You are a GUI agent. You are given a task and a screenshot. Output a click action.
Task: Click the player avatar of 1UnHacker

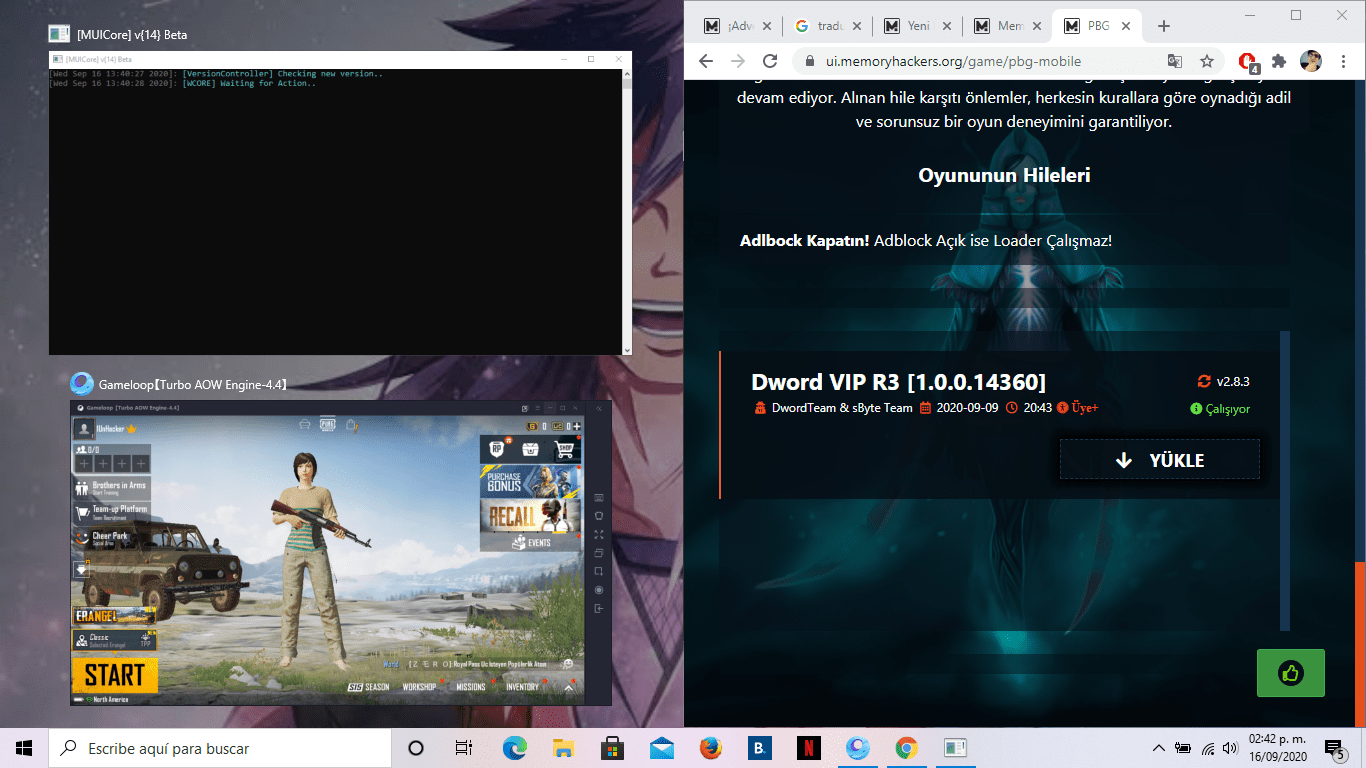(x=84, y=428)
